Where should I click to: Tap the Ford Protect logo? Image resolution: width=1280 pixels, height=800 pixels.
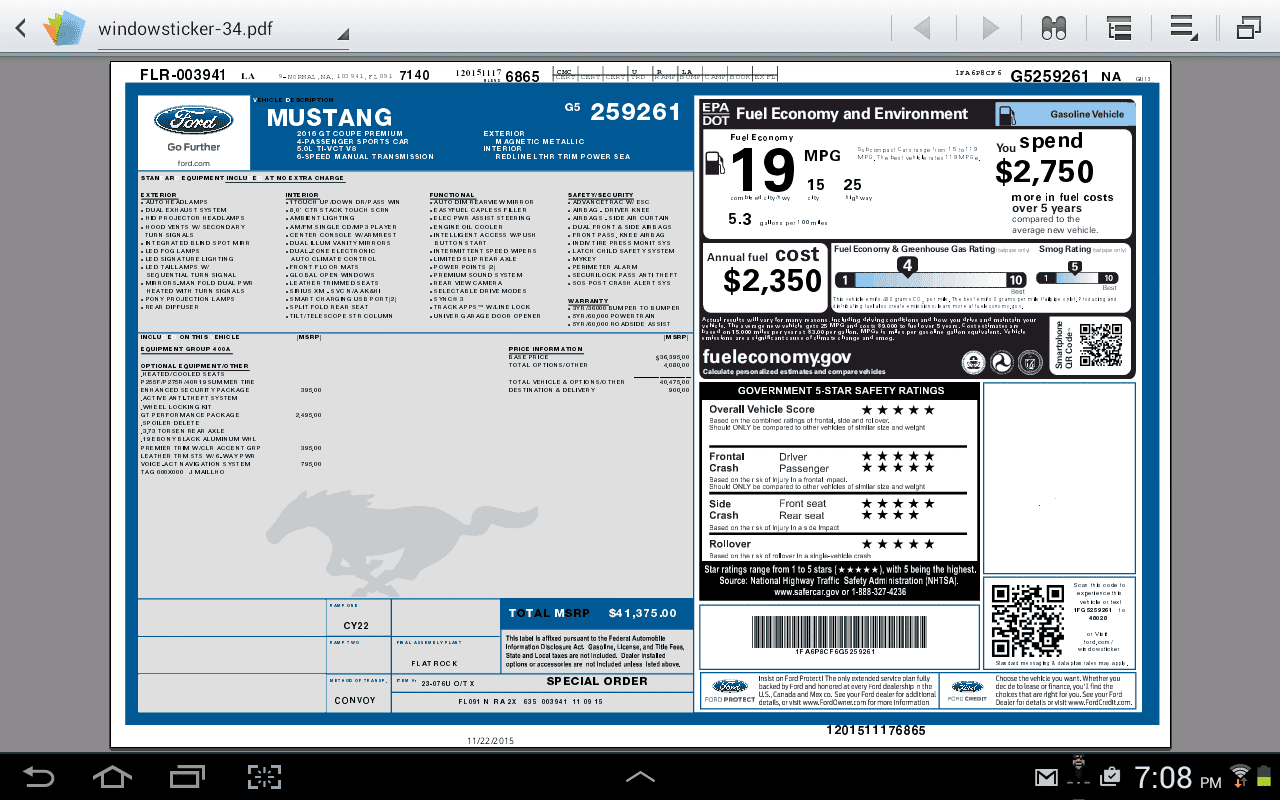tap(728, 690)
